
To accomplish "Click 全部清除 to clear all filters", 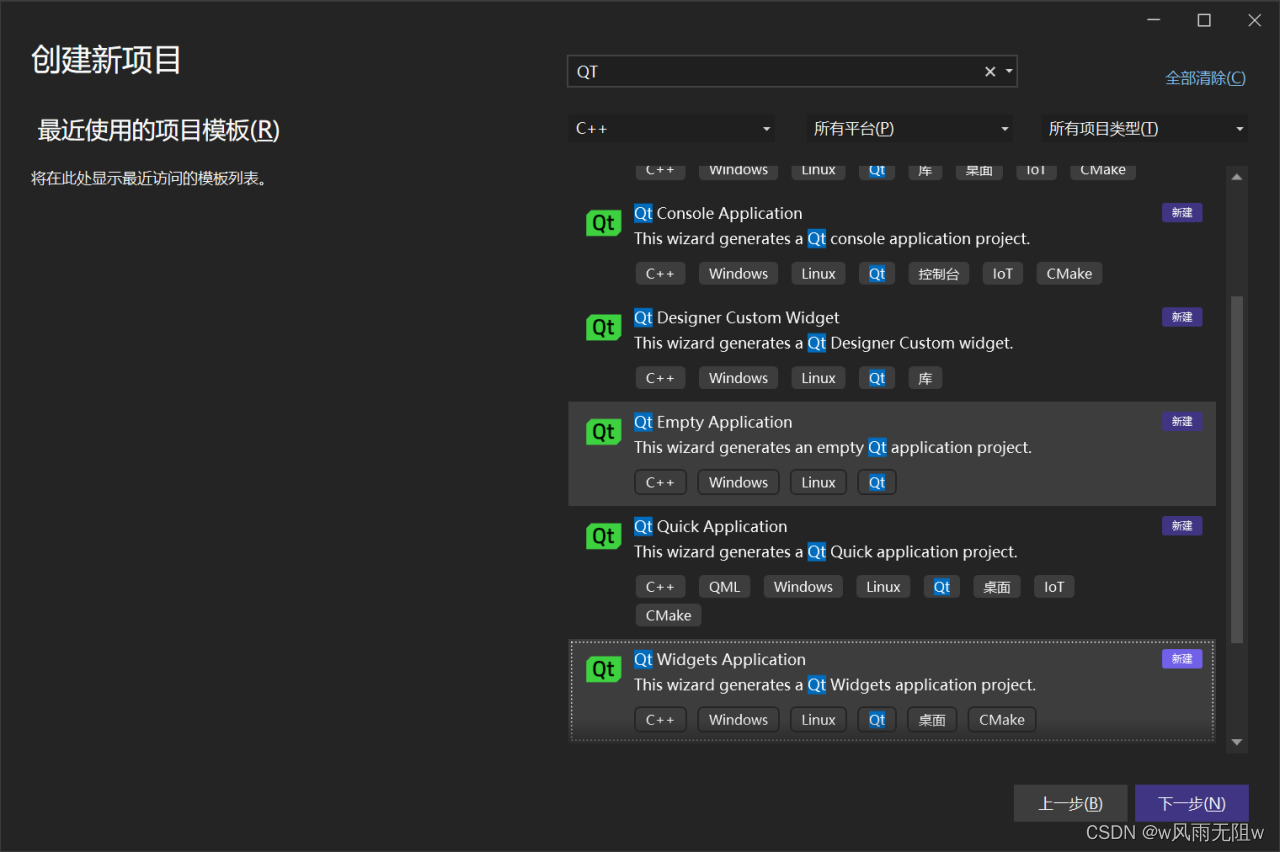I will pyautogui.click(x=1206, y=78).
